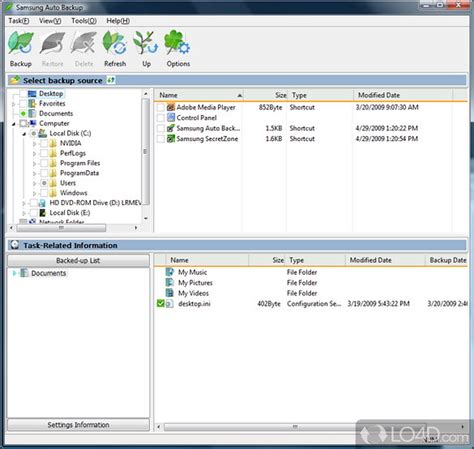Click the Documents icon in Backed-up List
474x449 pixels.
pos(24,273)
